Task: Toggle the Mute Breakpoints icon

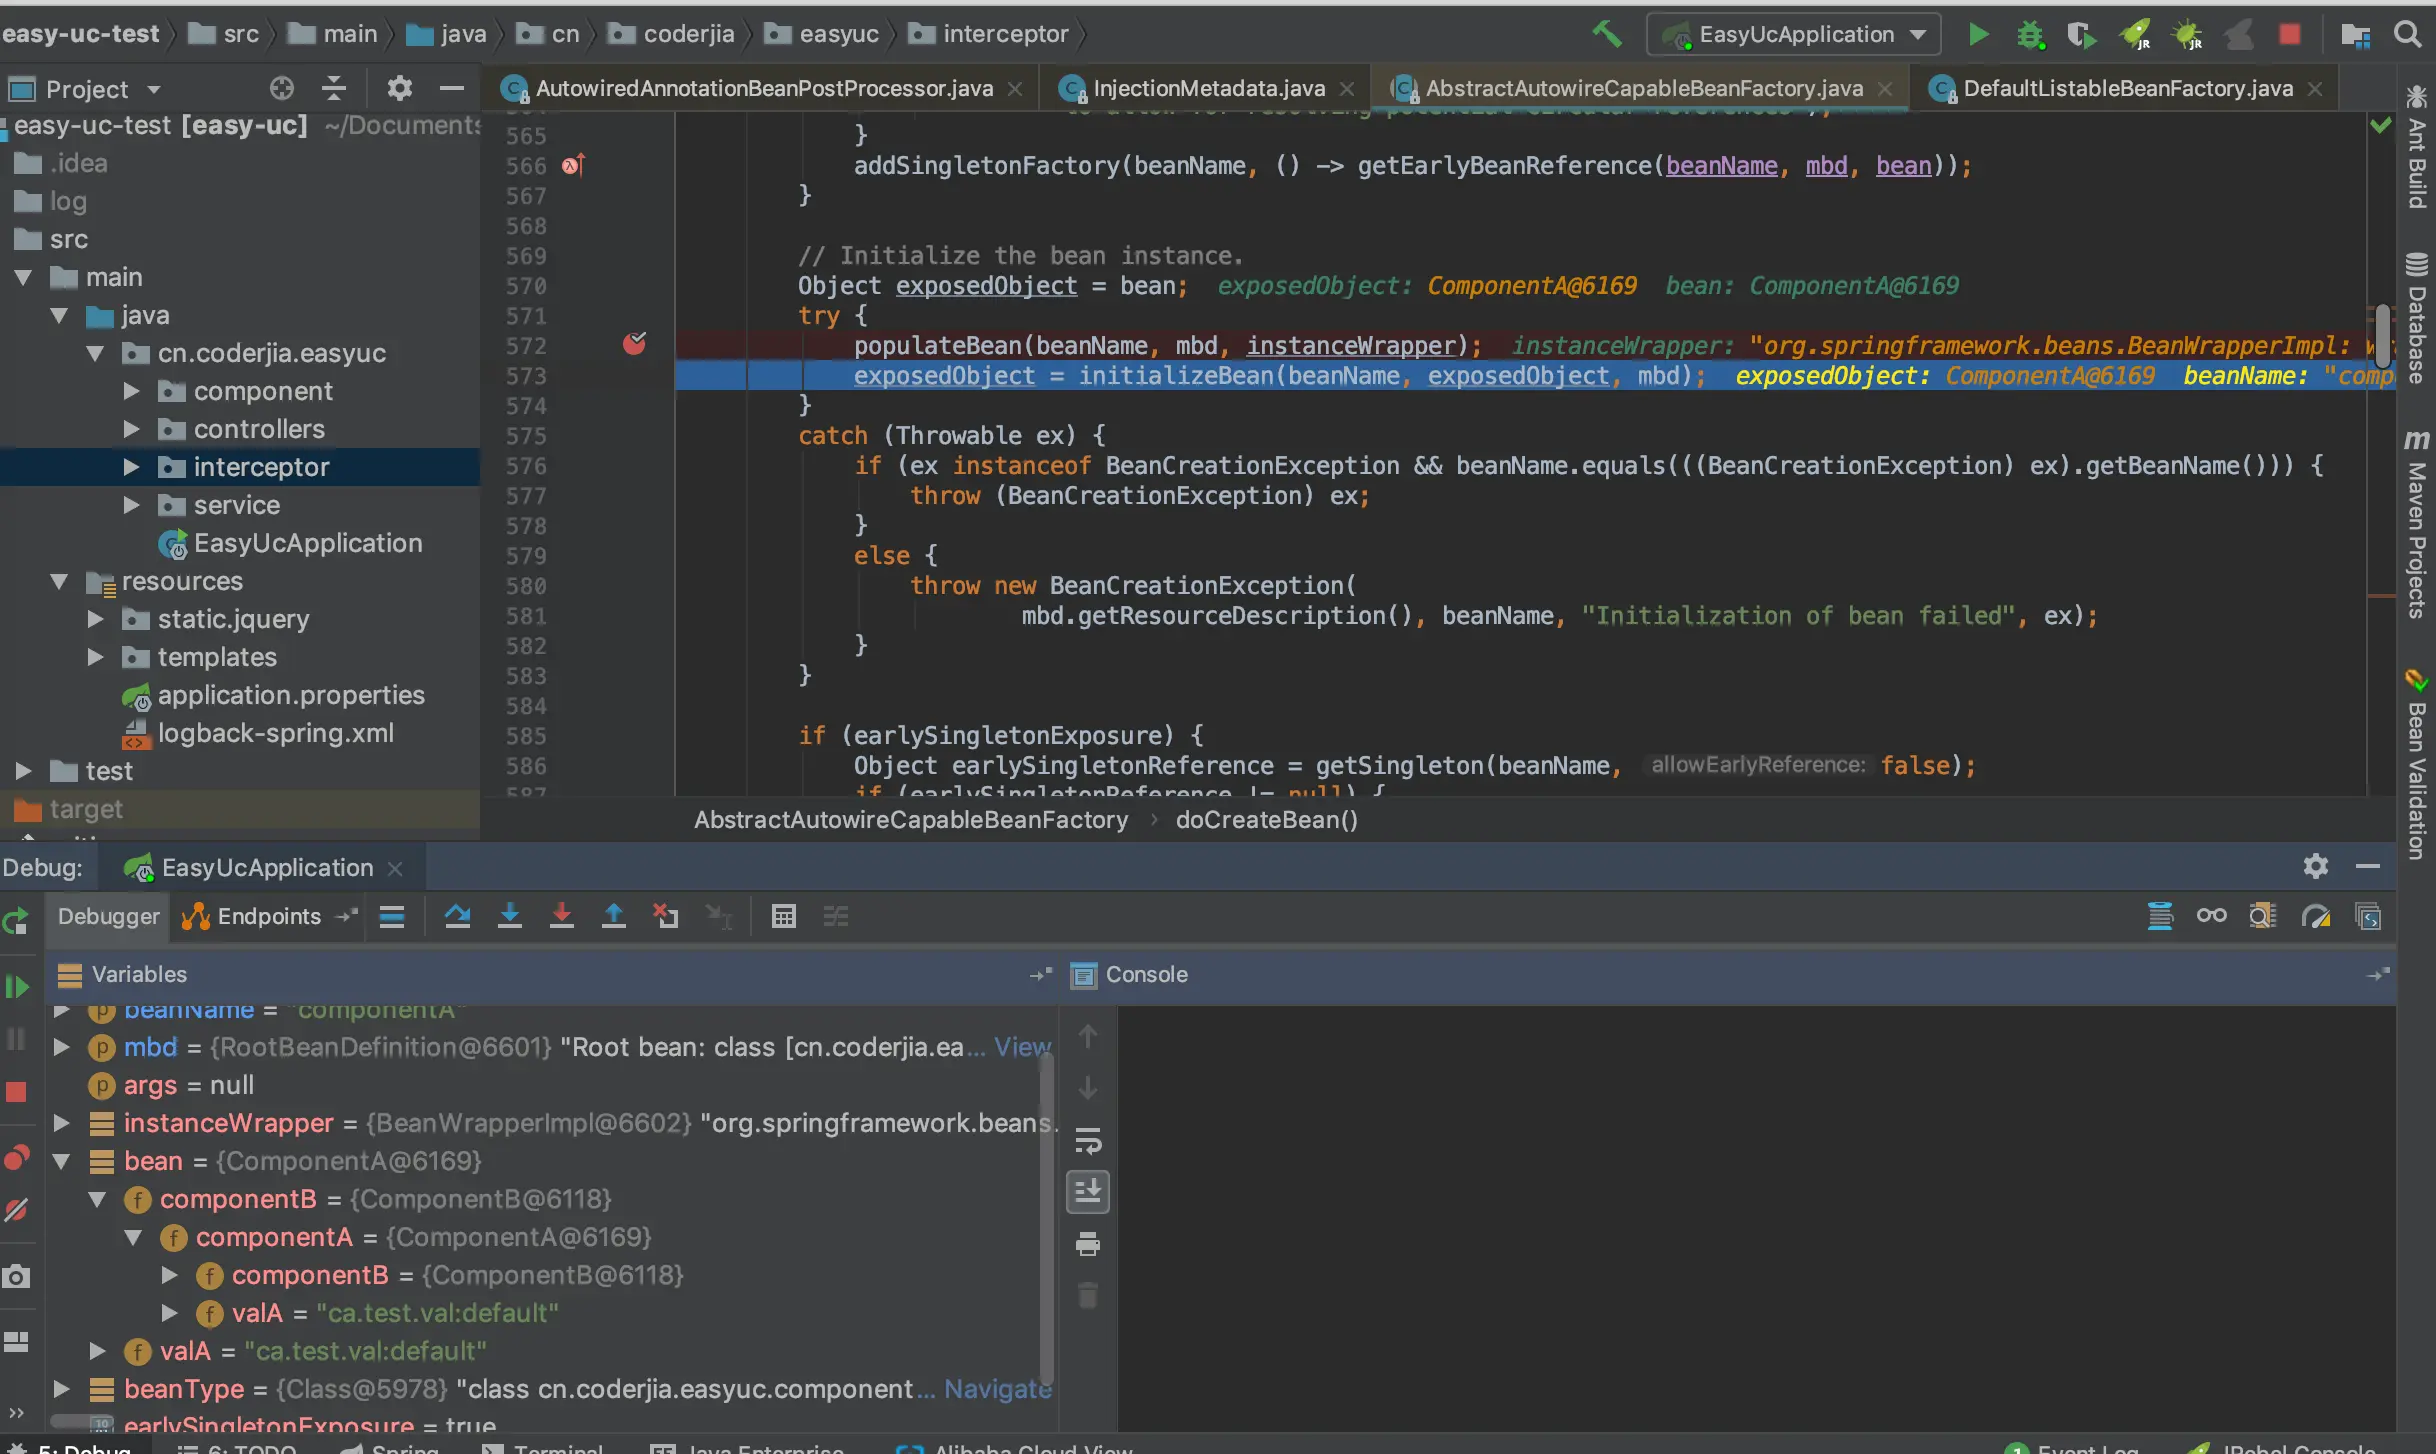Action: click(x=17, y=1210)
